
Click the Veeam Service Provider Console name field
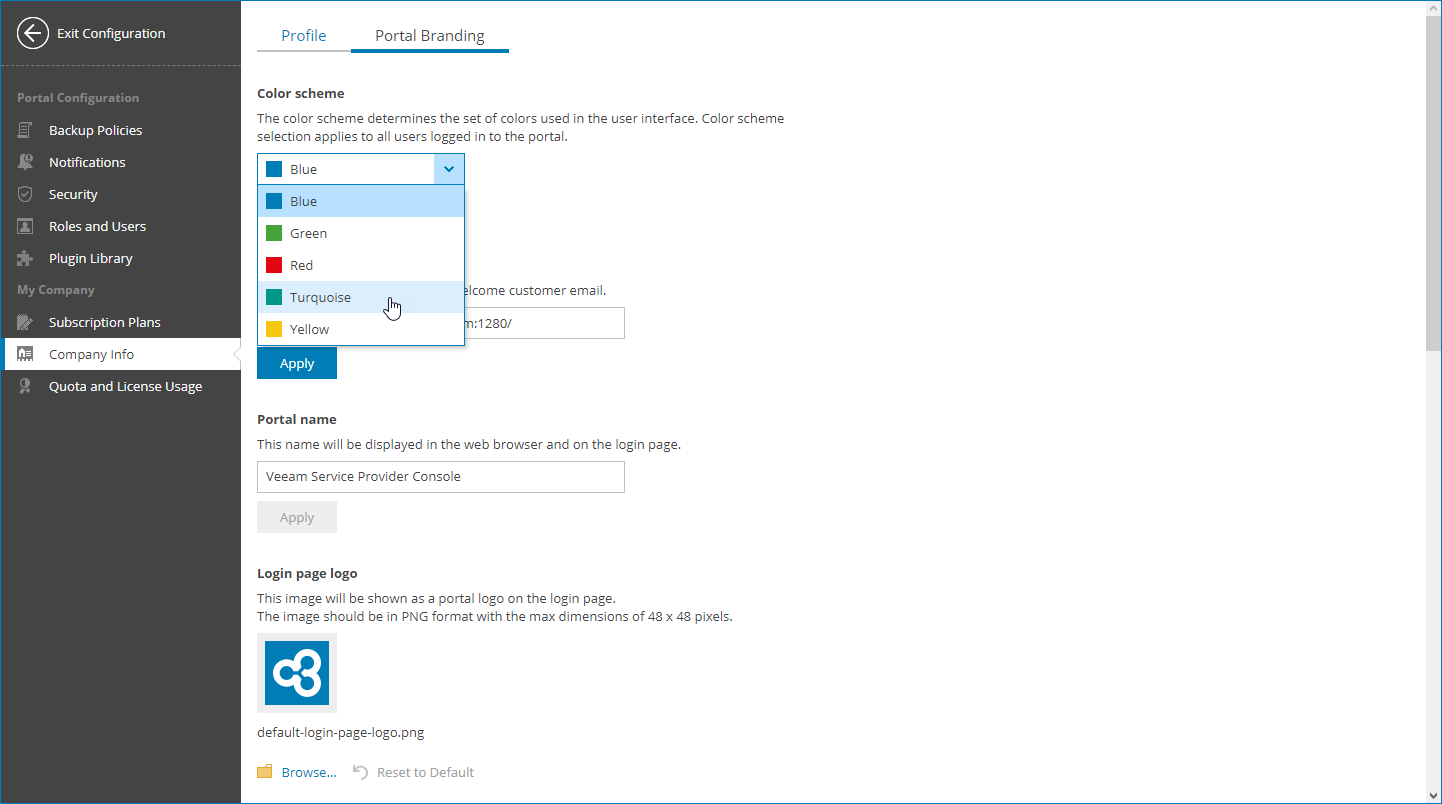(440, 477)
